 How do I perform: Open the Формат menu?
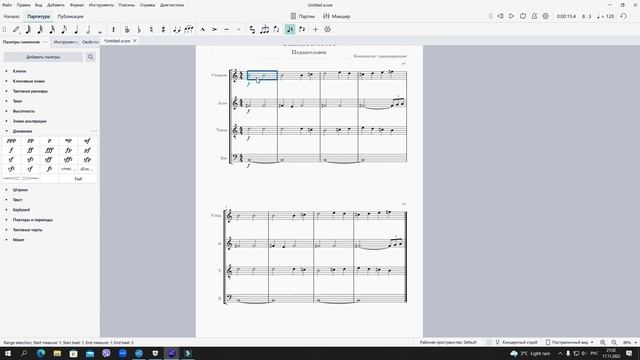(x=77, y=5)
